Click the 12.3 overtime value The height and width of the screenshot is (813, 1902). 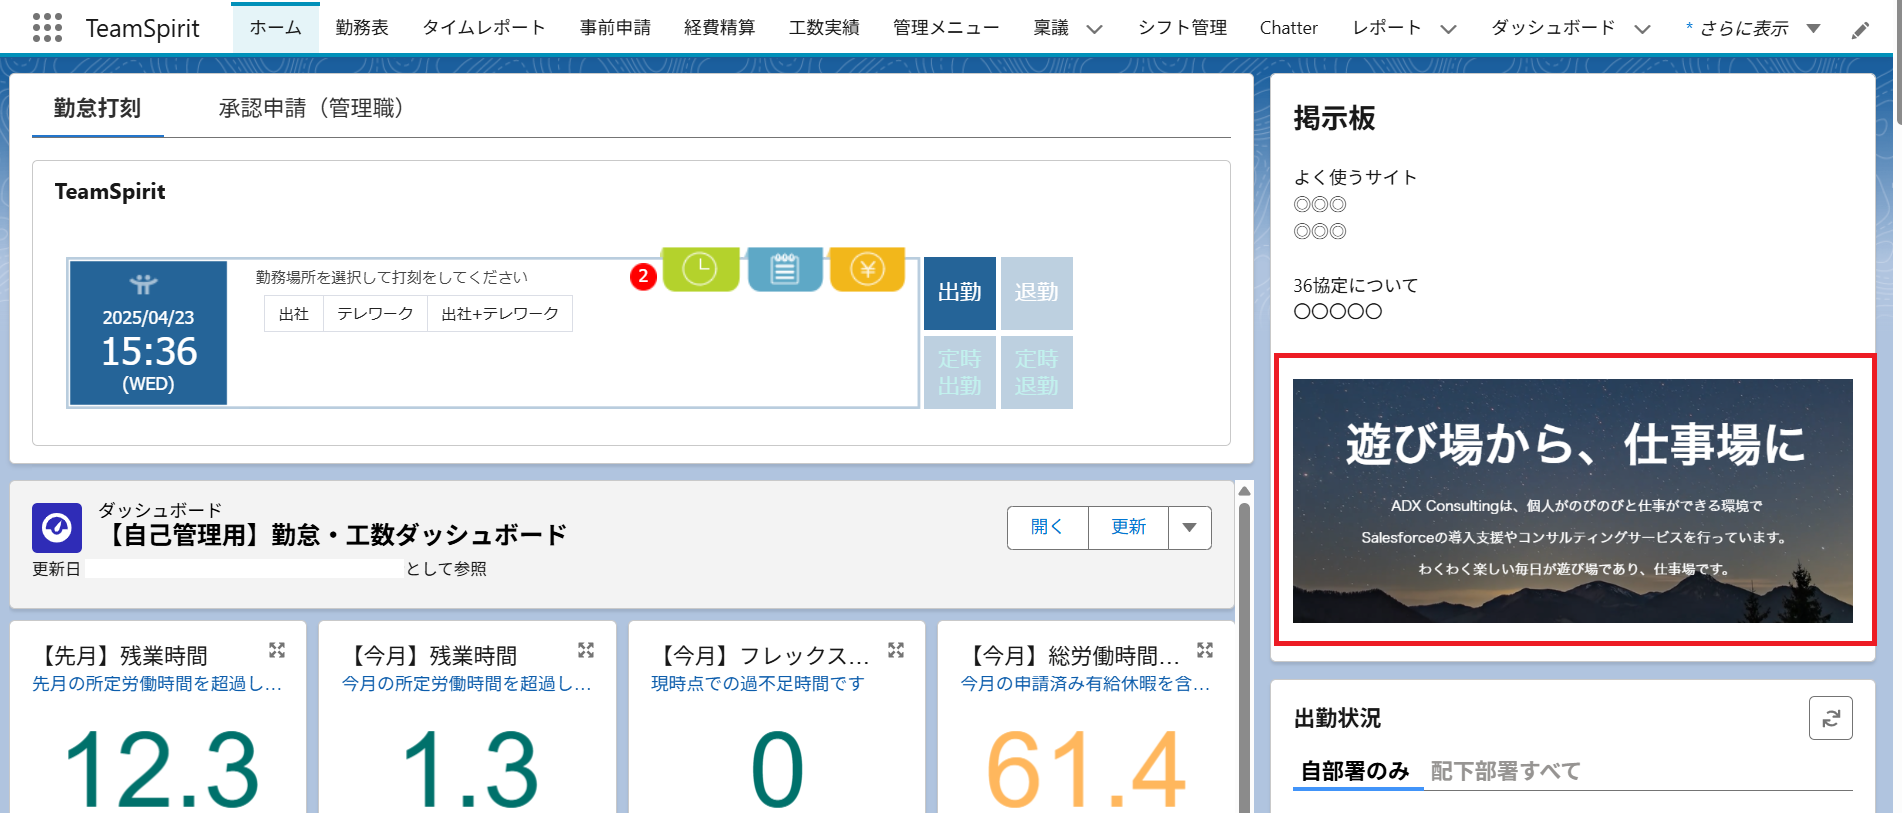coord(162,770)
